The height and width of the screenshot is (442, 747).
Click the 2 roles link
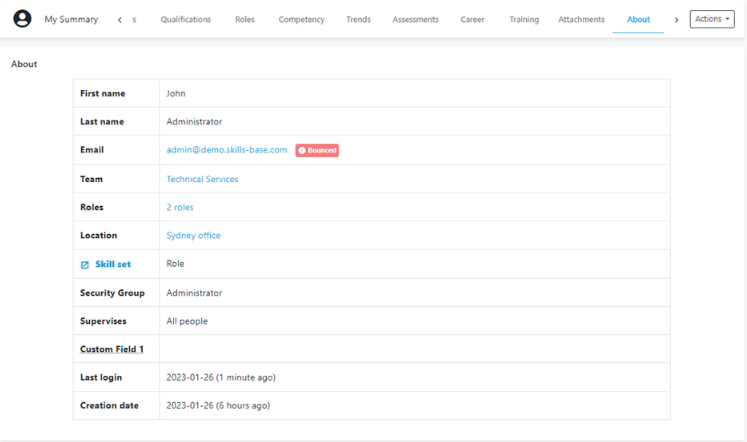coord(180,208)
